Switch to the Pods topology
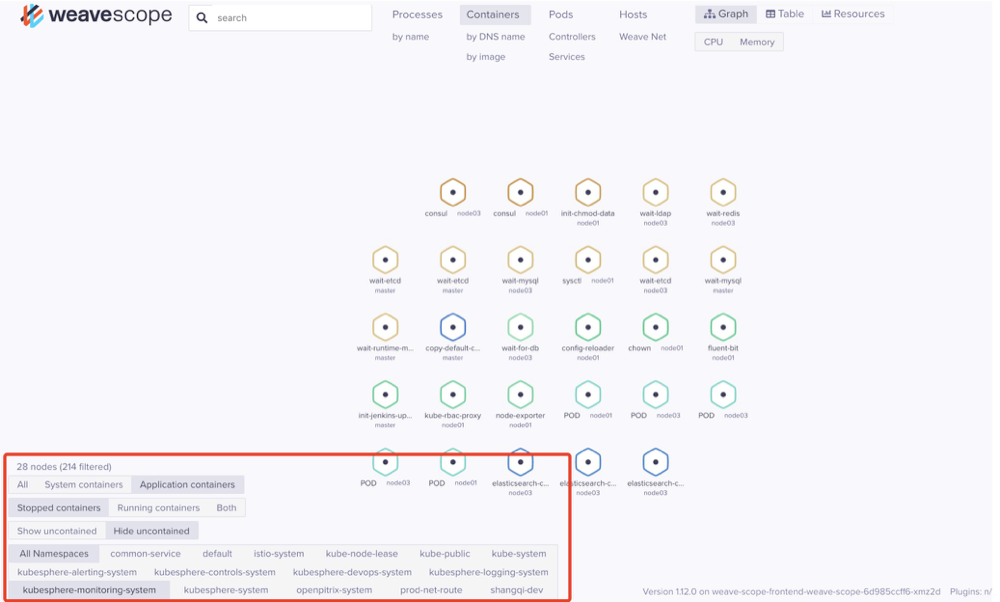This screenshot has height=602, width=1000. pos(561,14)
